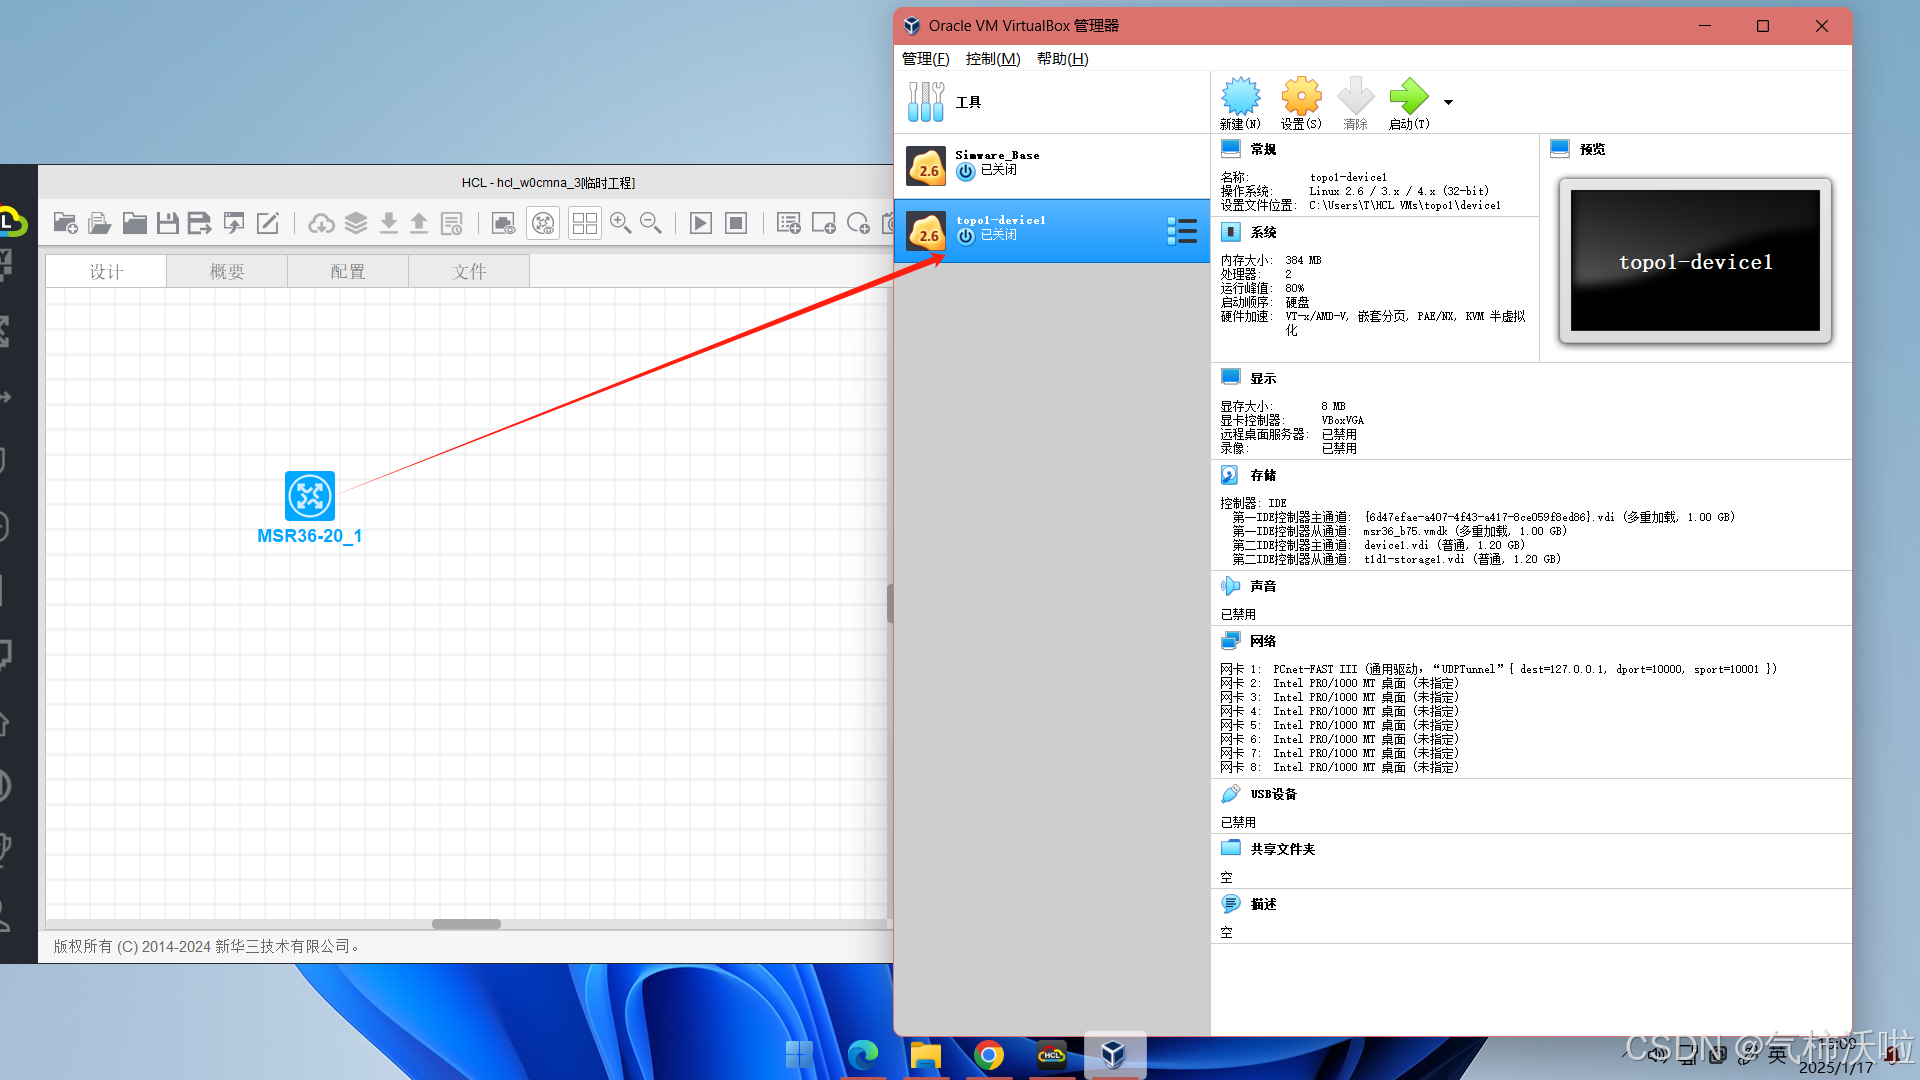This screenshot has height=1080, width=1920.
Task: Toggle device name visibility icon in toolbar
Action: tap(543, 223)
